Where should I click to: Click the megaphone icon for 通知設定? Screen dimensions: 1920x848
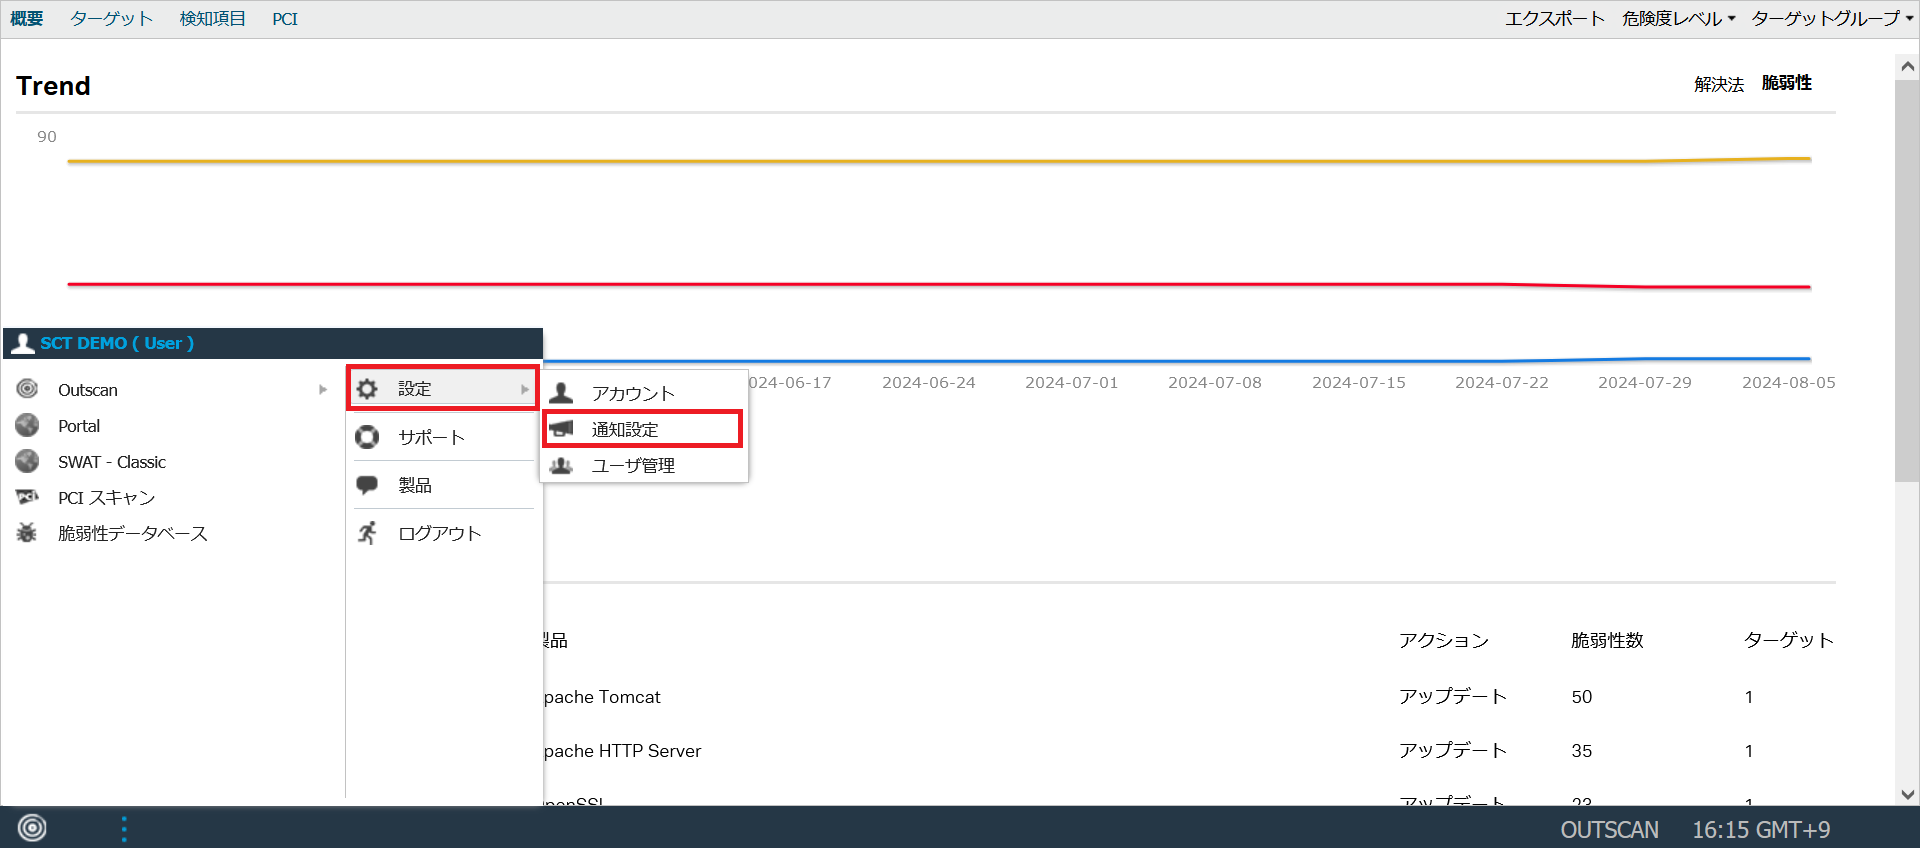click(562, 429)
